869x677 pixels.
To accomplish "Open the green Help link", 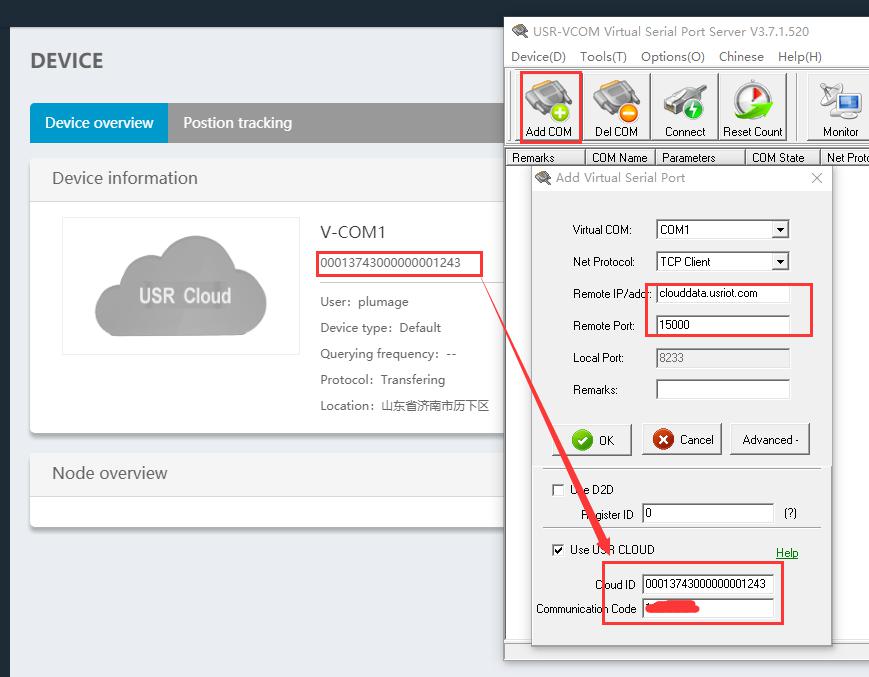I will click(787, 553).
